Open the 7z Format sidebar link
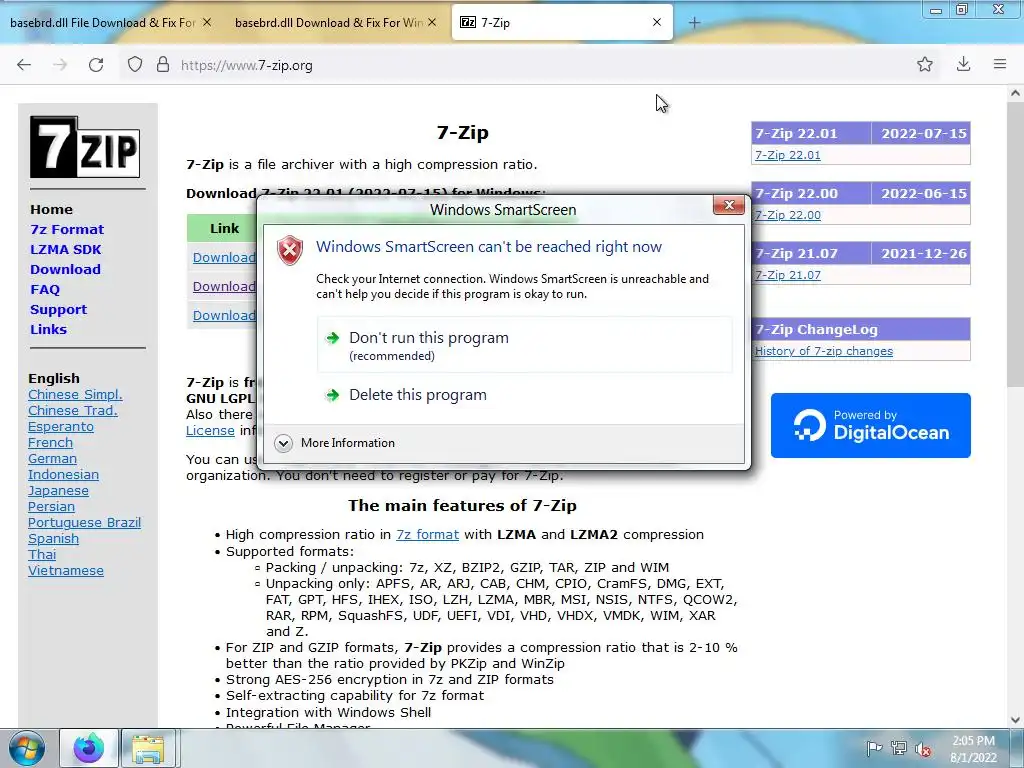The image size is (1024, 768). pos(67,229)
